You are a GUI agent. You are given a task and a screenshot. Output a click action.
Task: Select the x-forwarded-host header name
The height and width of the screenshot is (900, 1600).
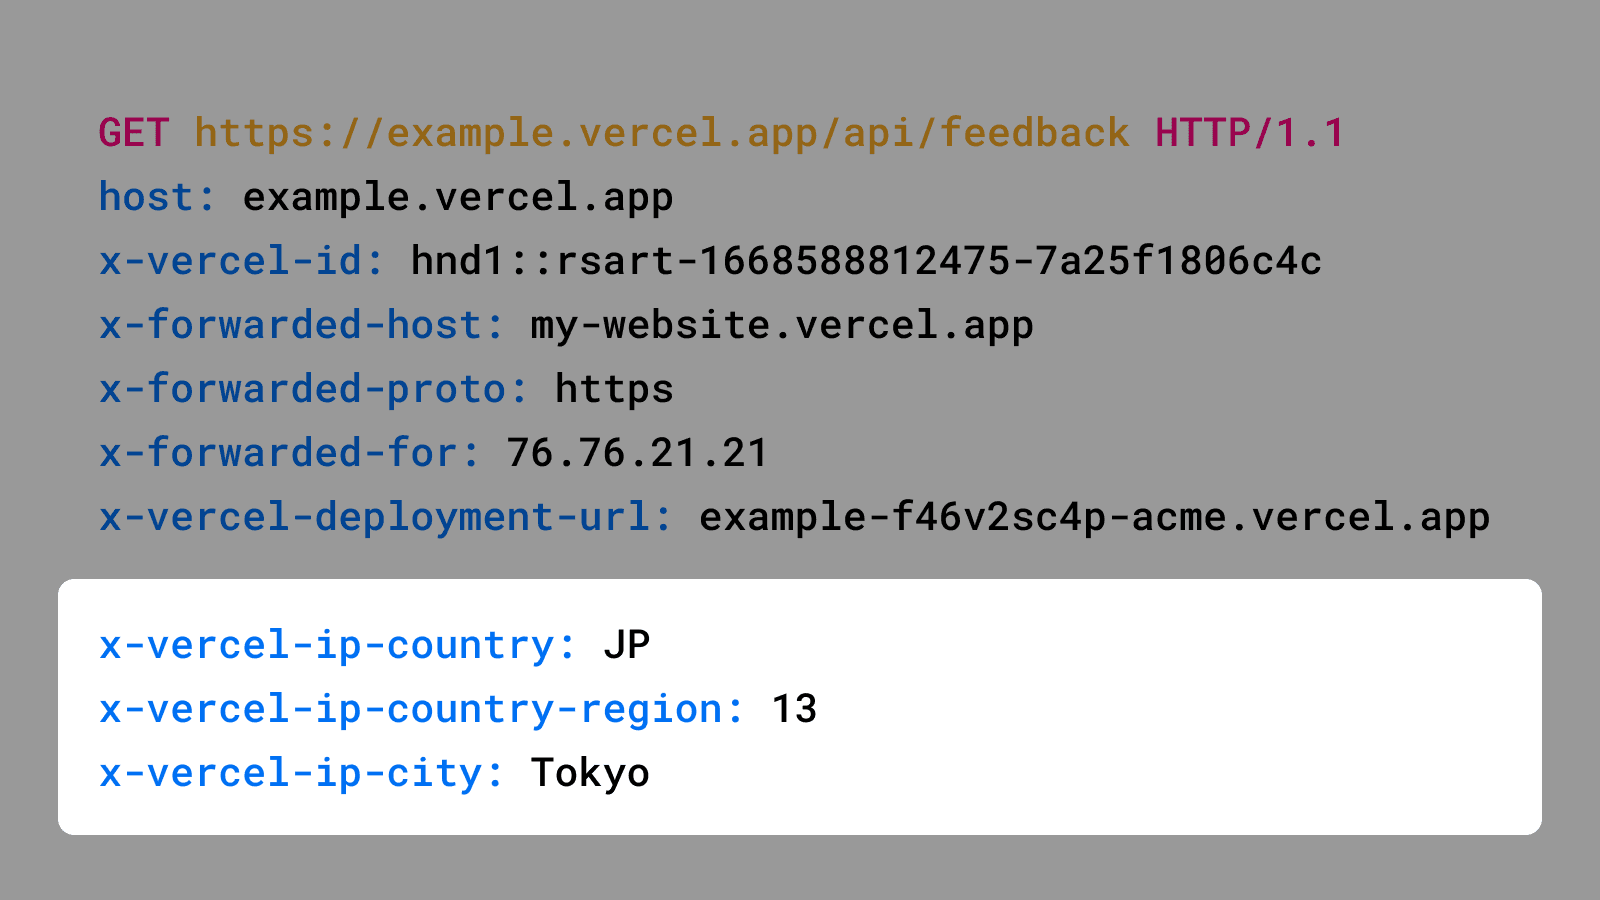pos(301,325)
